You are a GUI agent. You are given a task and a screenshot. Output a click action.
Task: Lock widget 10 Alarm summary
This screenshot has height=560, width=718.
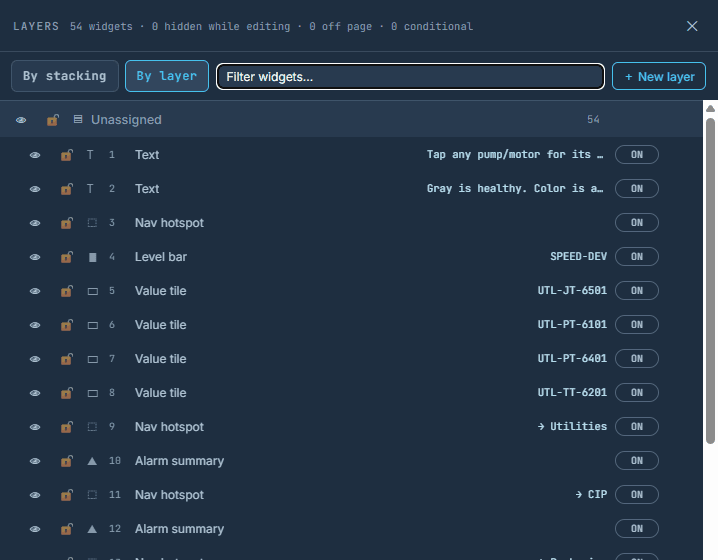click(x=67, y=461)
